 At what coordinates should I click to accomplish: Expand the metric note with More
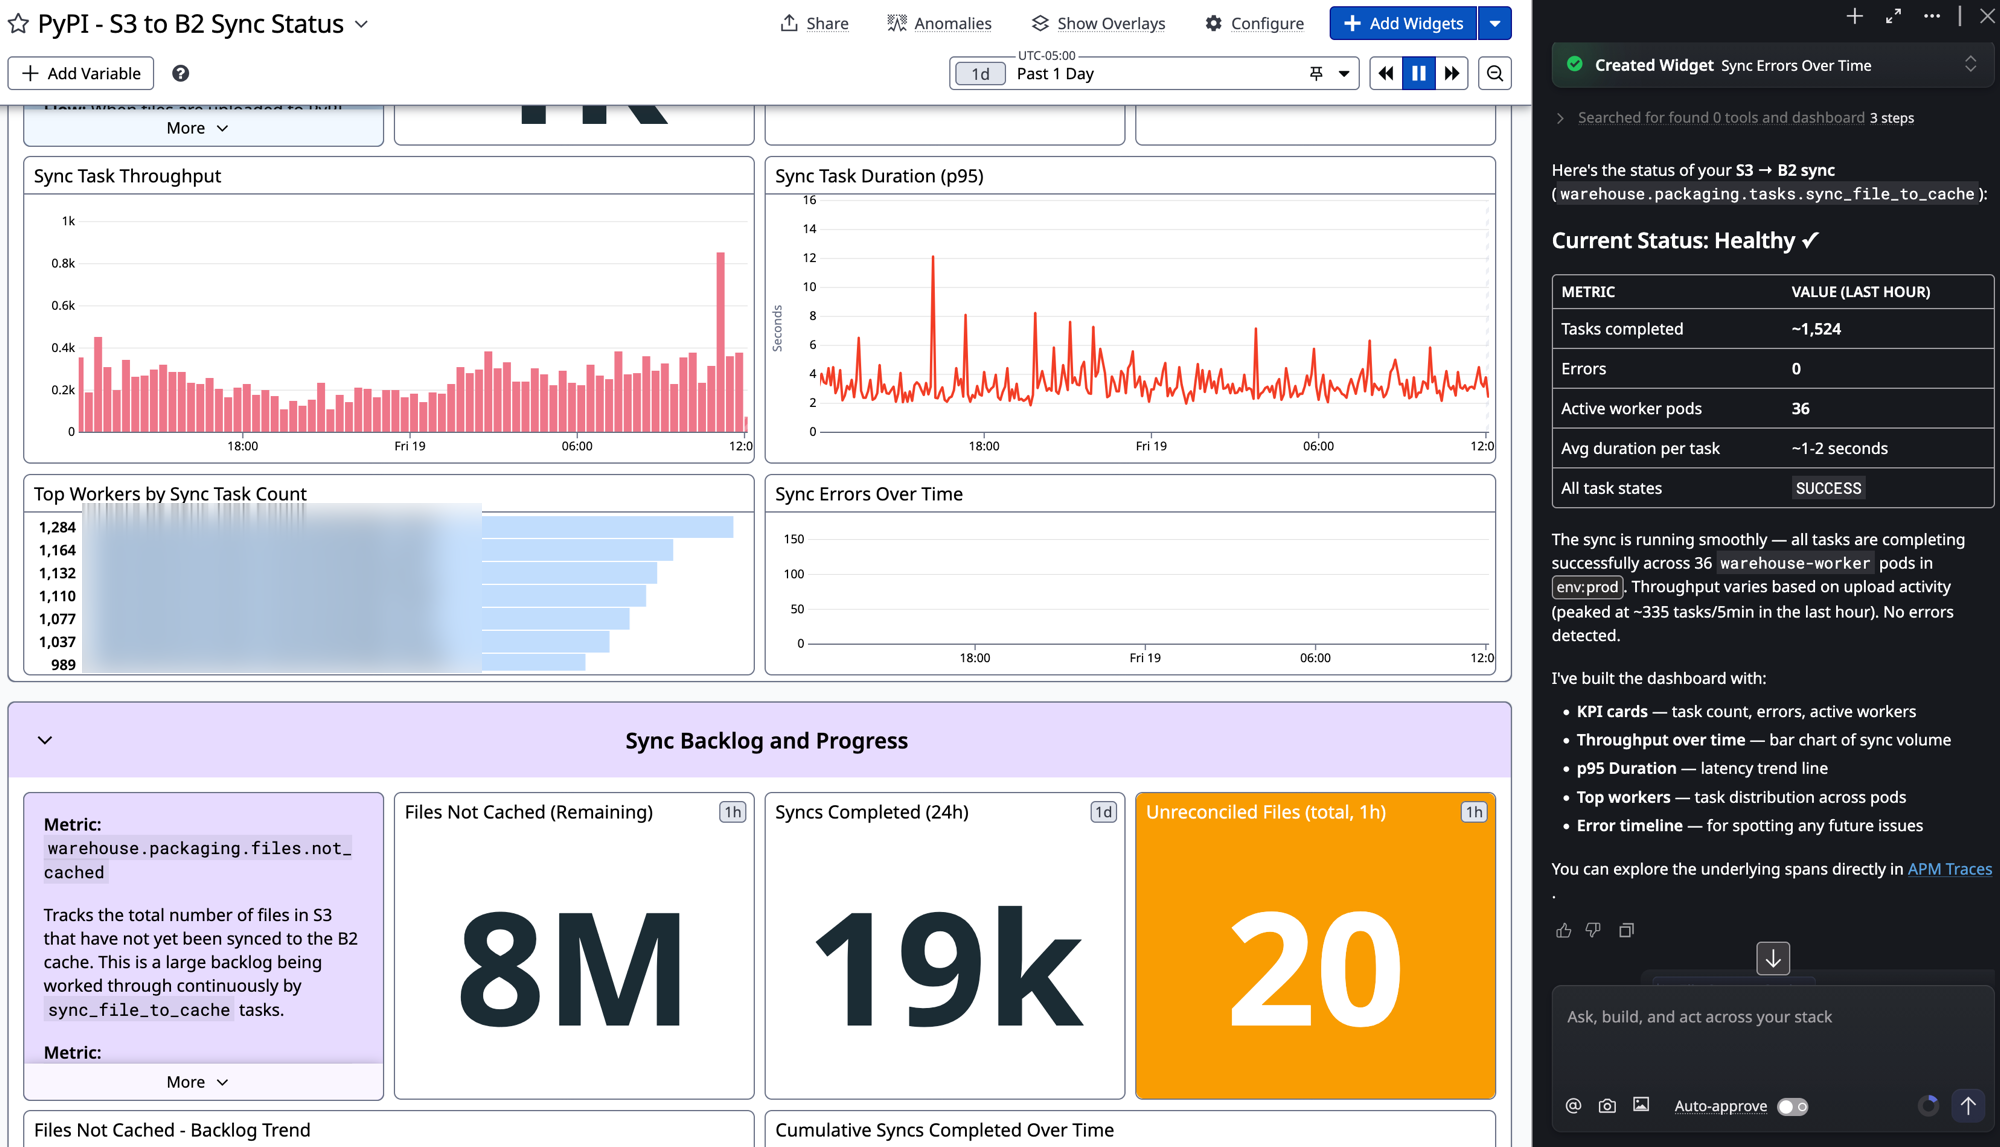coord(198,1082)
